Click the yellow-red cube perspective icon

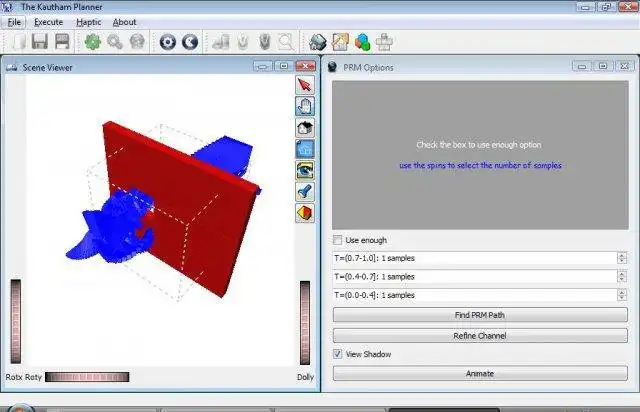(x=305, y=213)
